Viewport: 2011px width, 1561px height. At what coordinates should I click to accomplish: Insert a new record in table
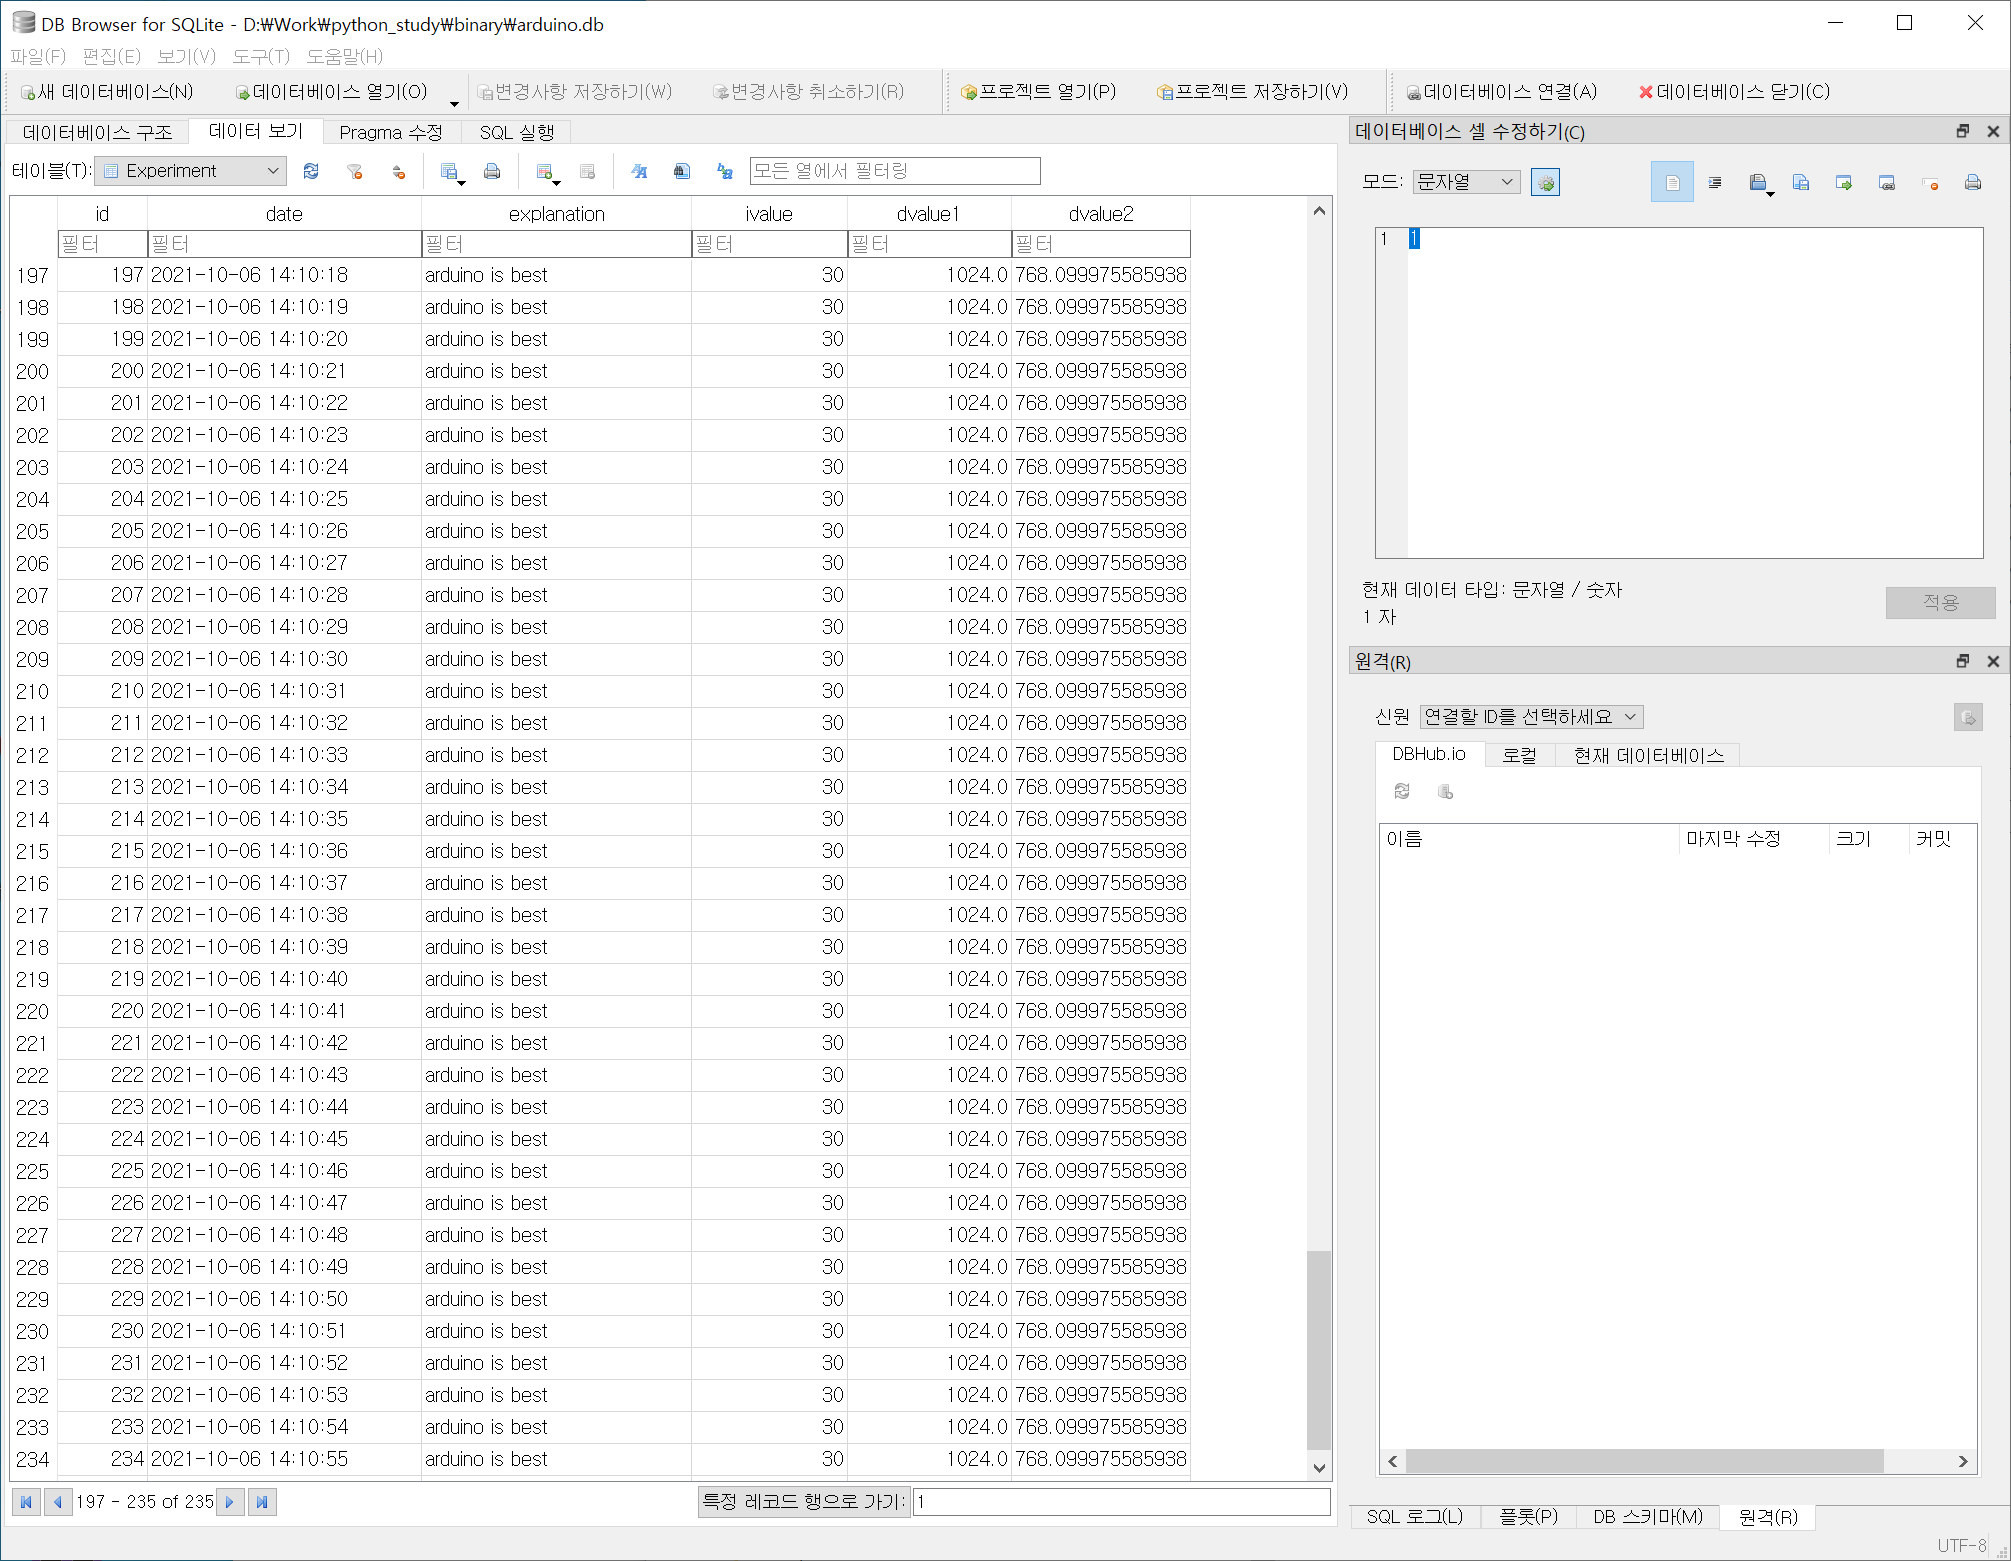[545, 171]
